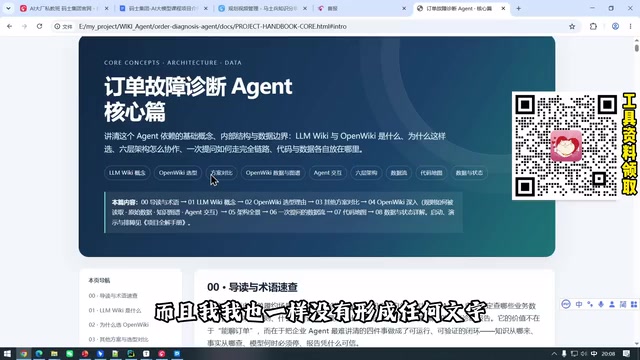Click the QR code image
The width and height of the screenshot is (640, 360).
(x=566, y=146)
